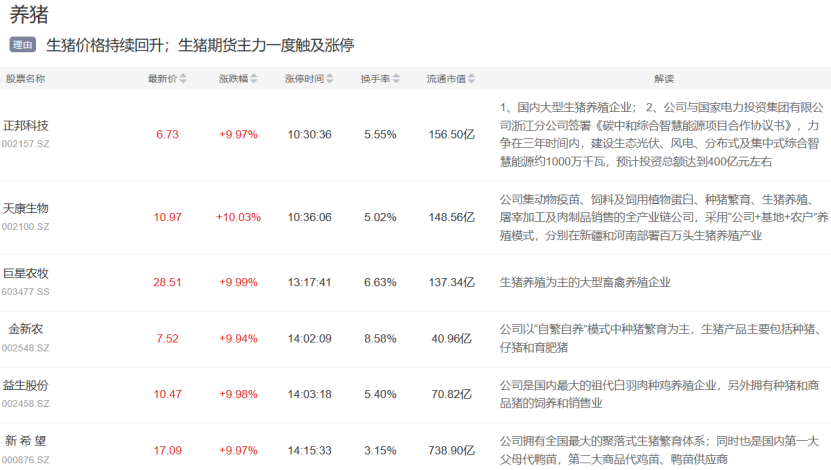The width and height of the screenshot is (831, 470).
Task: Open the 正邦科技 stock name
Action: [25, 126]
